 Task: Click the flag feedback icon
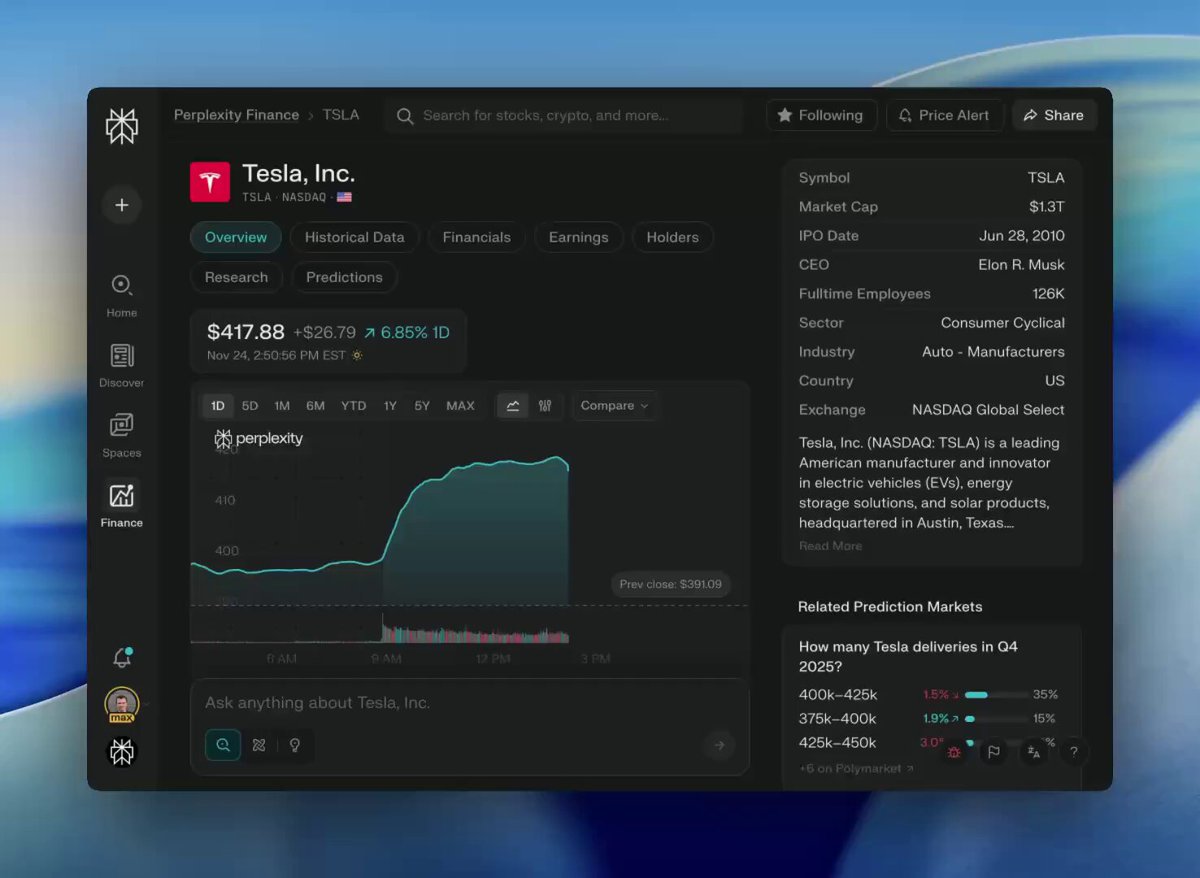pos(994,752)
